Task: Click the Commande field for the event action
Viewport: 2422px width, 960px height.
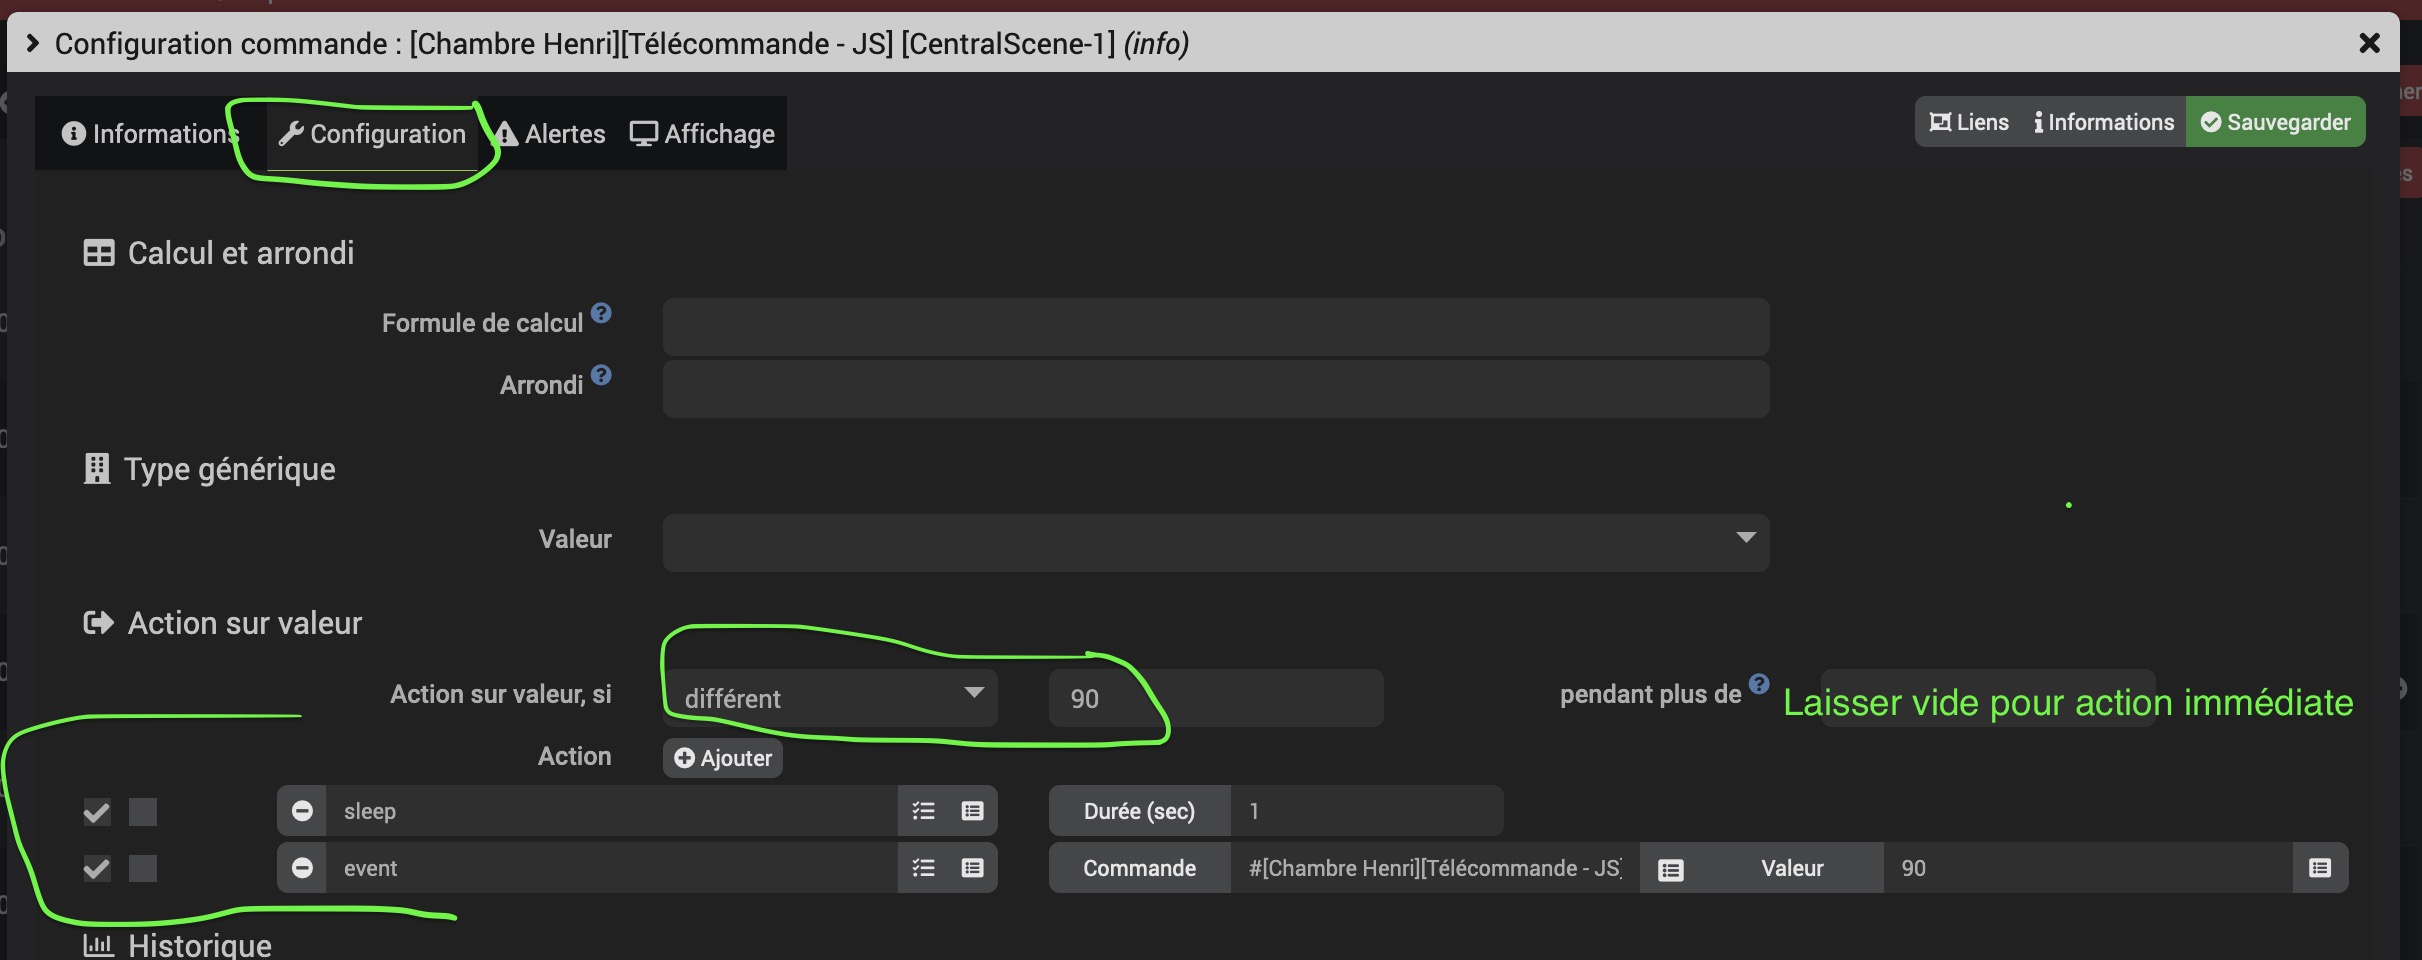Action: pos(1435,868)
